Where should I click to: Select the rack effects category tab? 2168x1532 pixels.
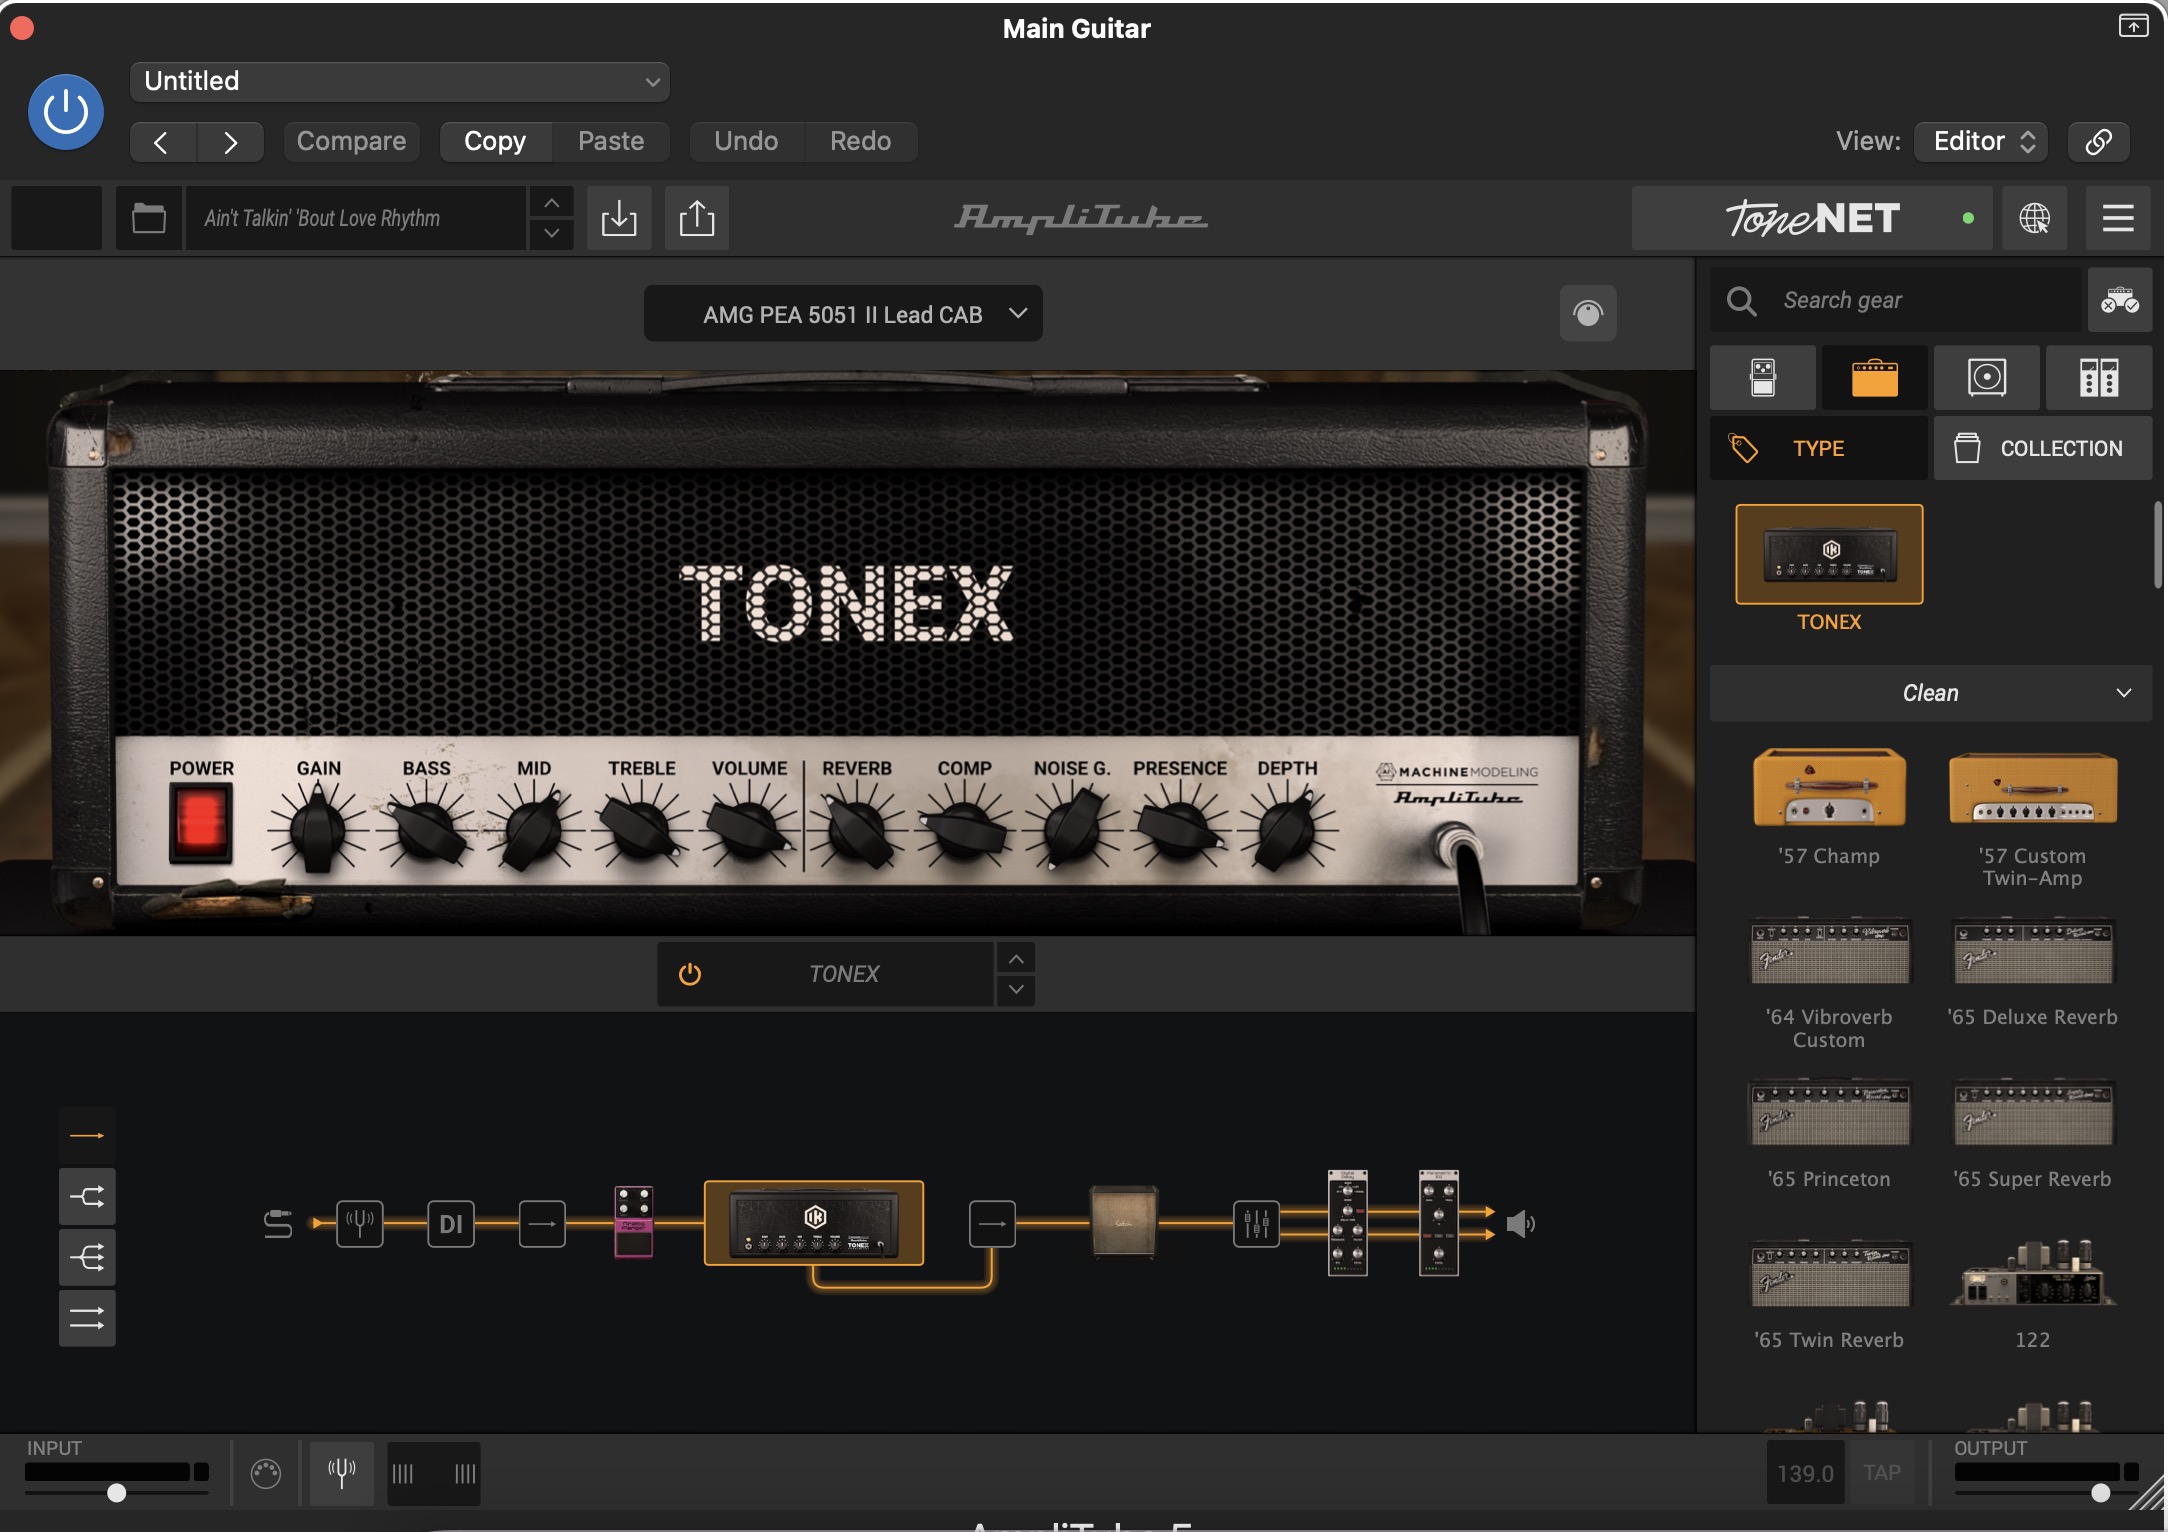(x=2099, y=377)
